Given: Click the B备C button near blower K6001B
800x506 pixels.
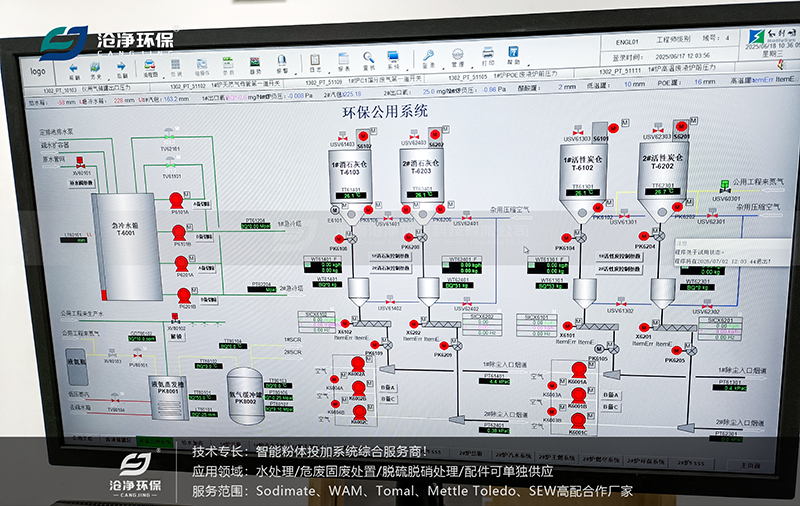Looking at the screenshot, I should tap(611, 407).
